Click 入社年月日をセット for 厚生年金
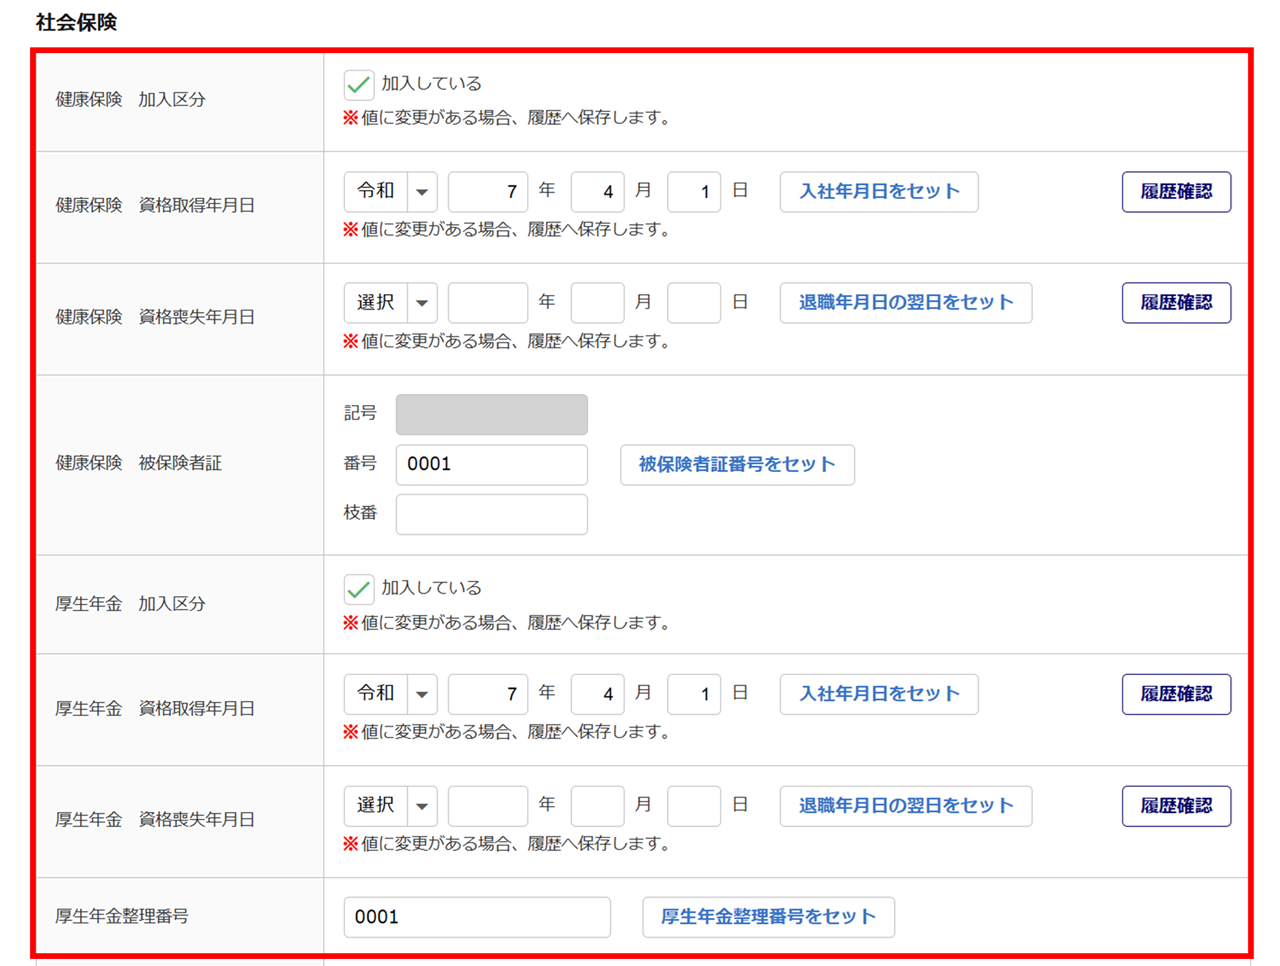 coord(878,694)
